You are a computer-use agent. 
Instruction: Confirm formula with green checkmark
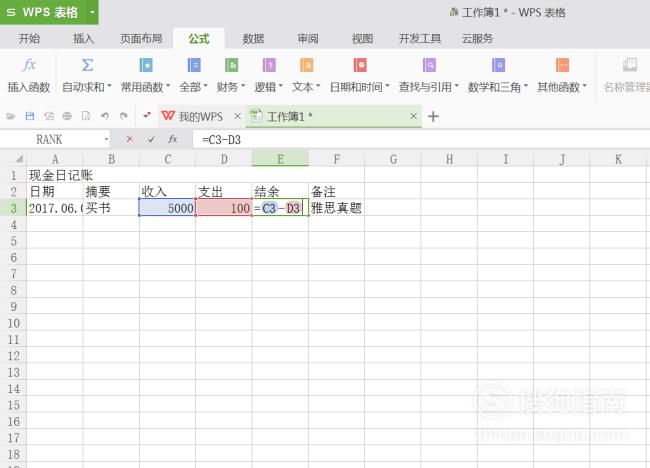pyautogui.click(x=151, y=139)
